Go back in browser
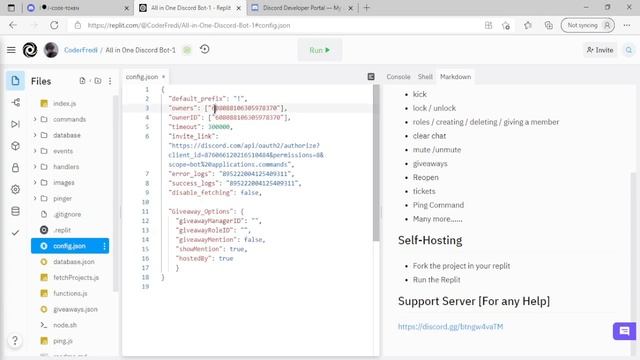The height and width of the screenshot is (360, 640). [13, 25]
